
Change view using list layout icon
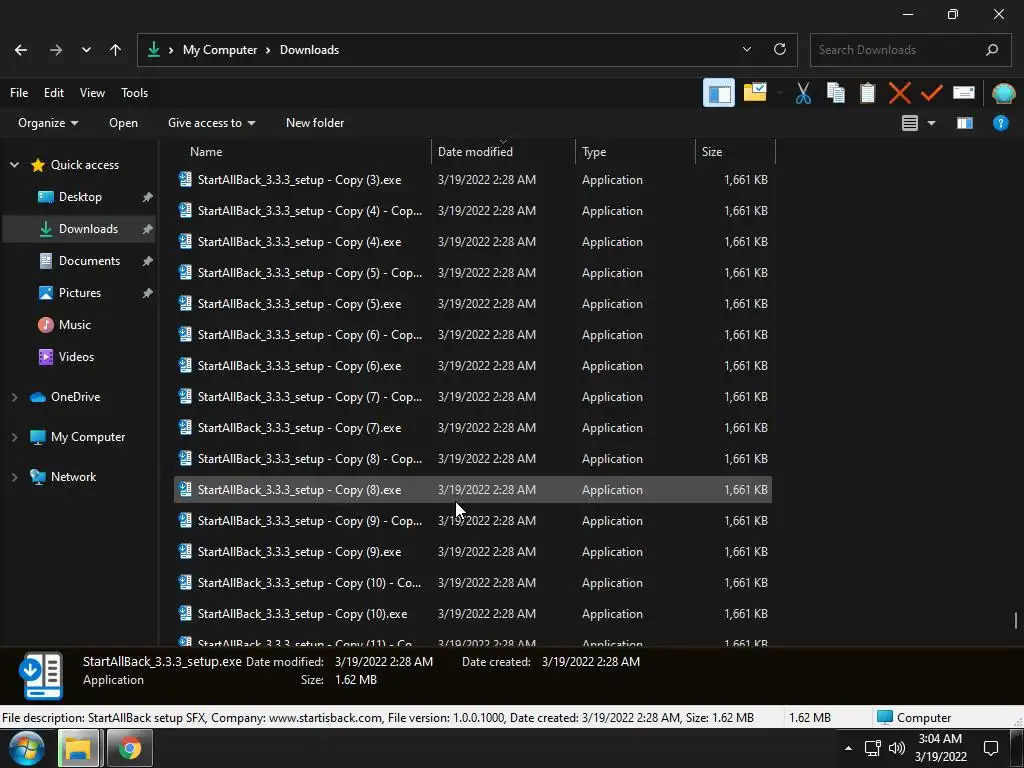[910, 123]
